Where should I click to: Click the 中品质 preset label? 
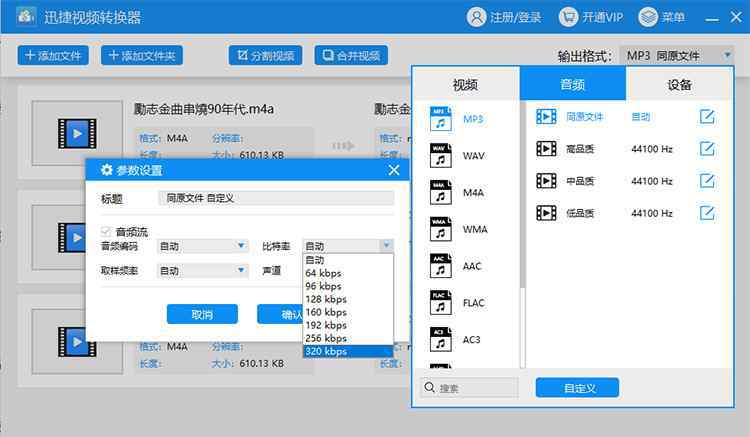click(580, 181)
